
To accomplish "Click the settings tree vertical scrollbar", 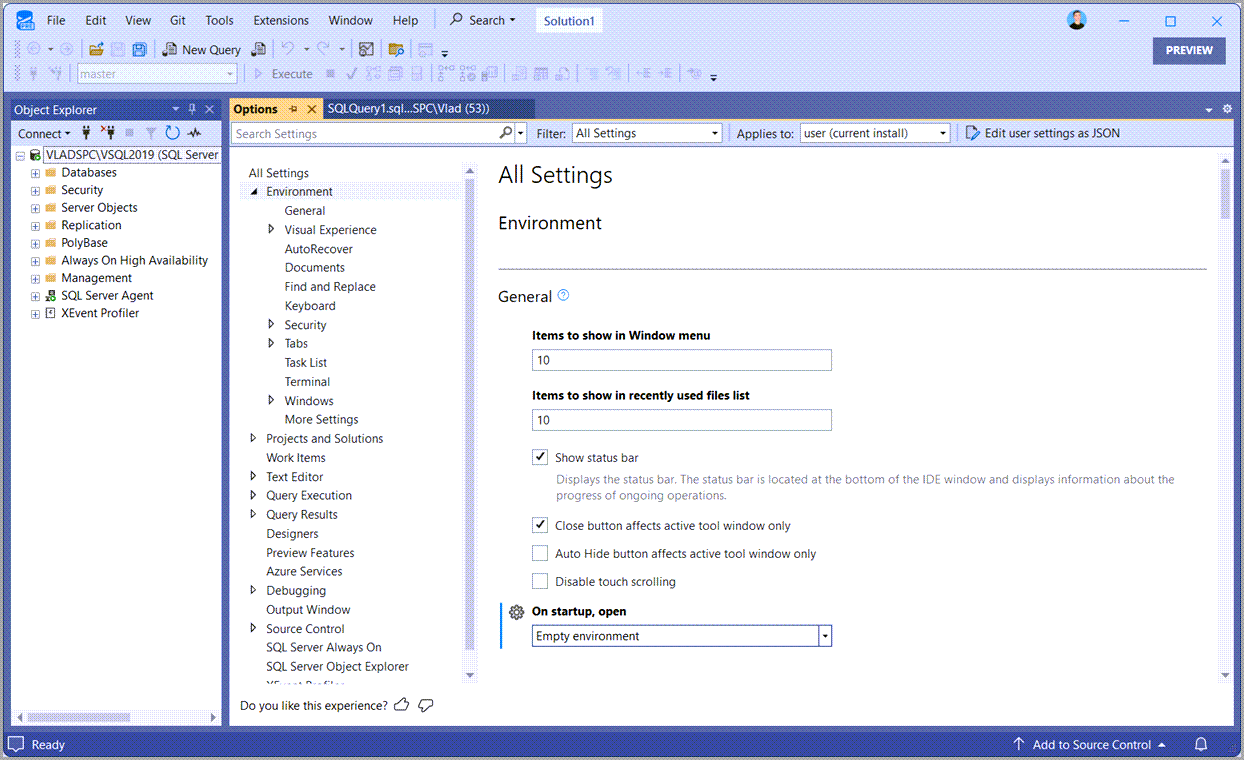I will tap(470, 415).
